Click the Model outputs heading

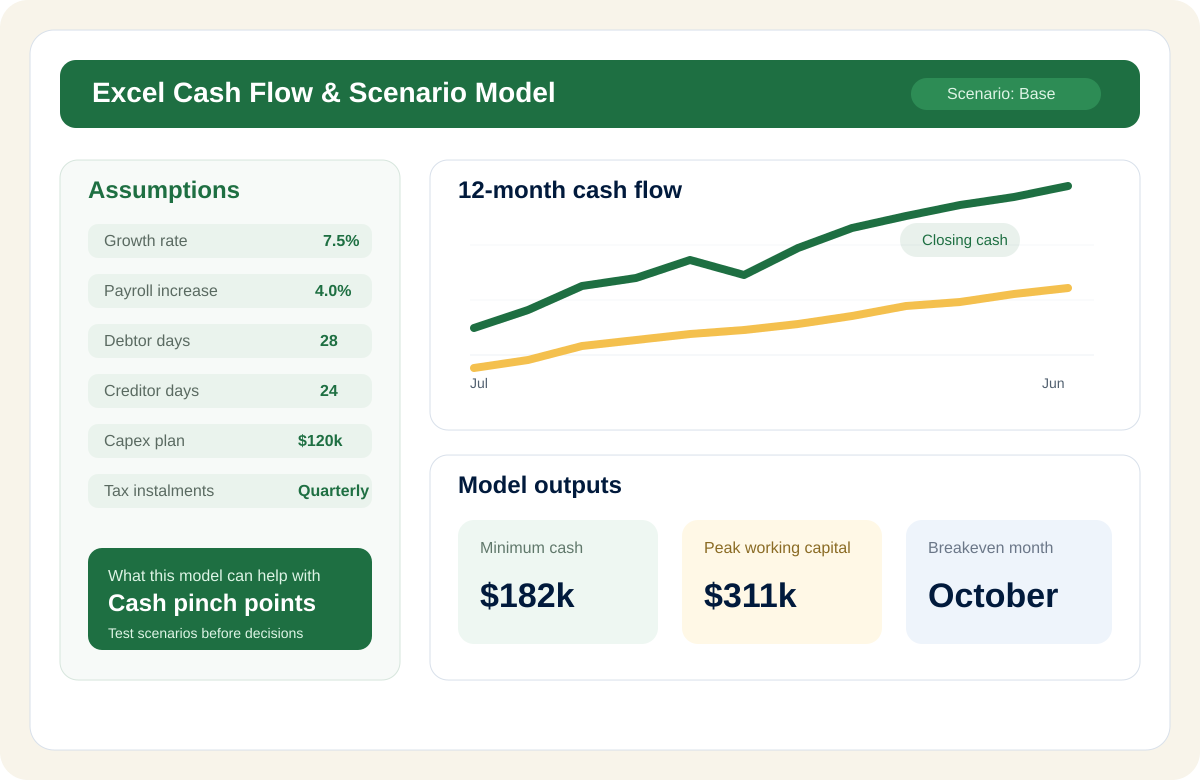point(540,485)
